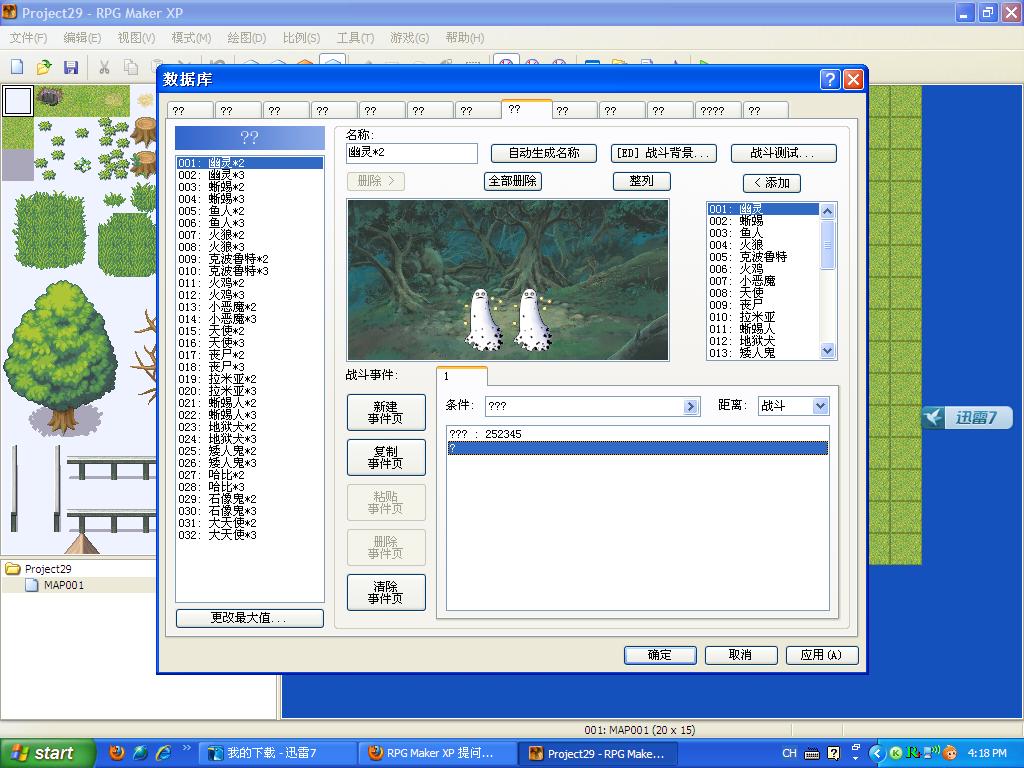Click the Copy icon in the toolbar
The height and width of the screenshot is (768, 1024).
pyautogui.click(x=131, y=67)
